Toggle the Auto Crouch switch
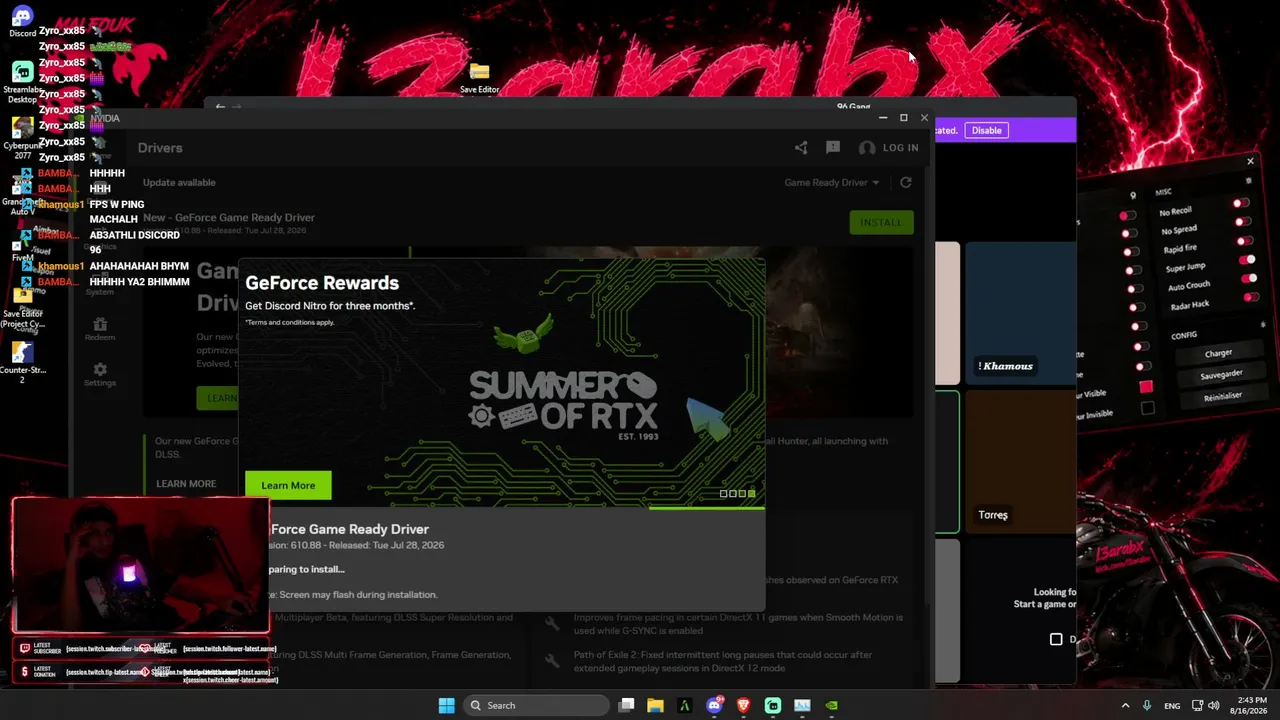Image resolution: width=1280 pixels, height=720 pixels. pos(1250,278)
